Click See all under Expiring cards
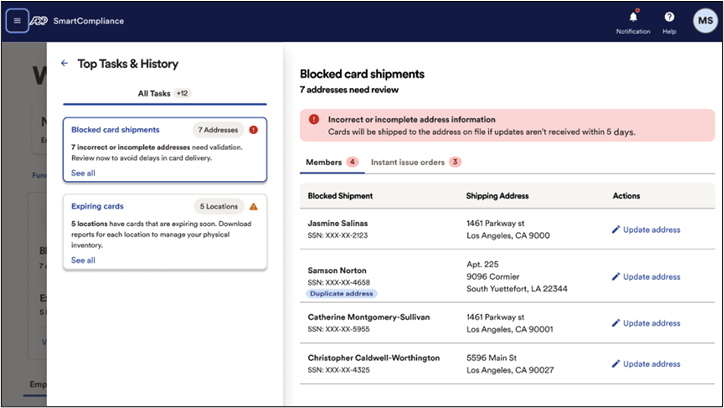This screenshot has width=724, height=408. point(83,260)
